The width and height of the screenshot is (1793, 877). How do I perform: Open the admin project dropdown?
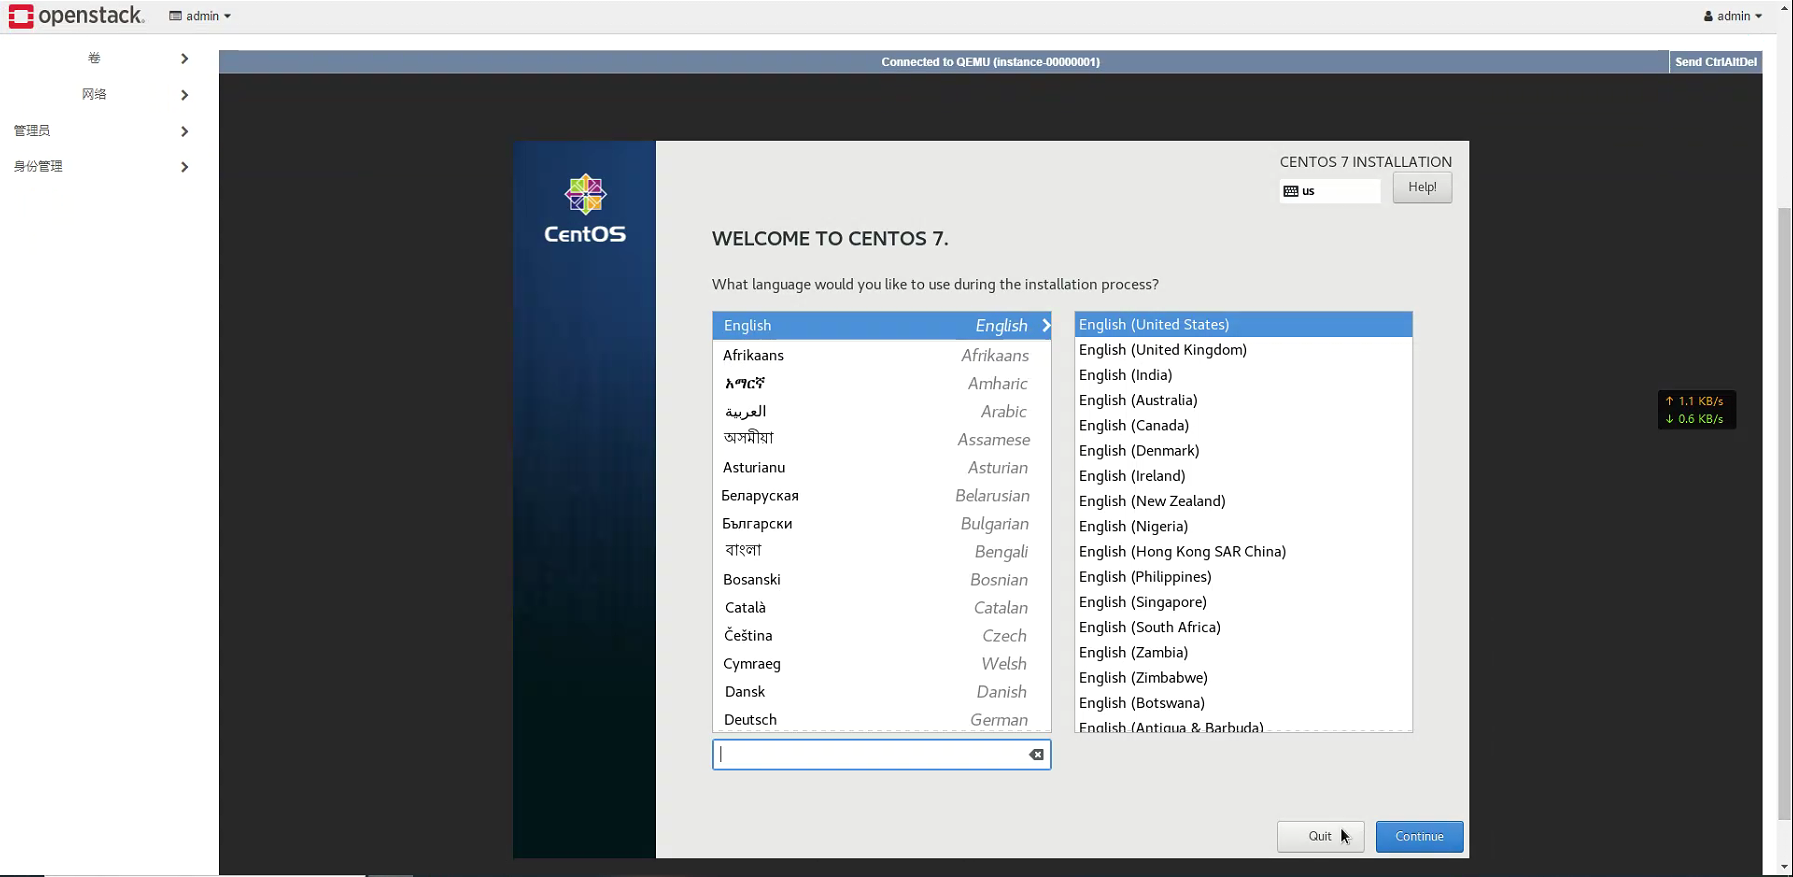(200, 16)
